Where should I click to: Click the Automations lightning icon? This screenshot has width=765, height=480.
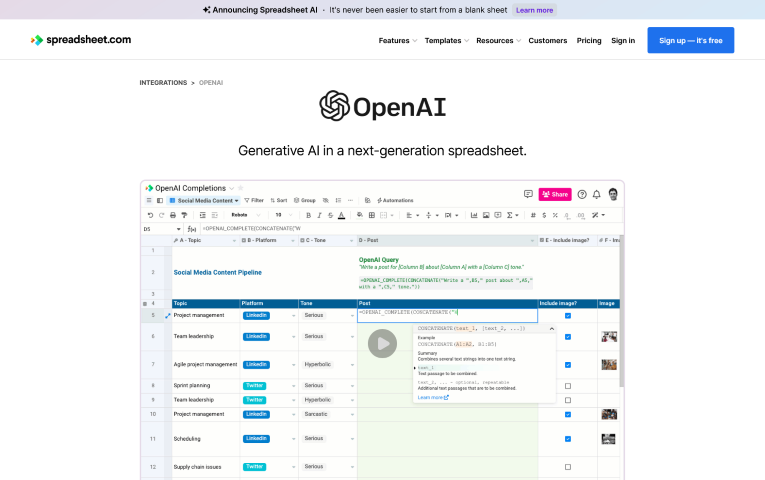[x=378, y=200]
